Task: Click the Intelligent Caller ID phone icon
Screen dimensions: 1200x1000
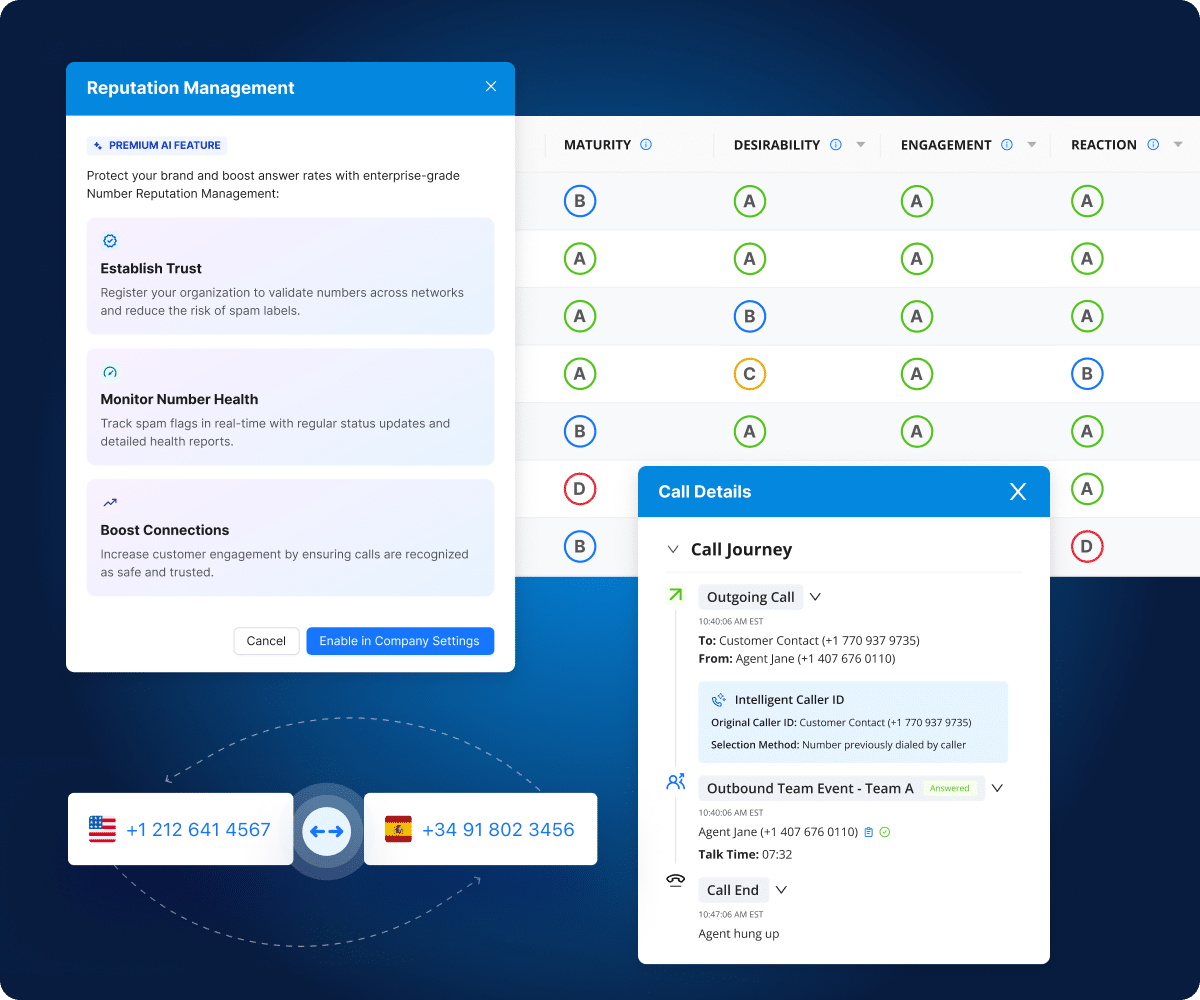Action: click(718, 700)
